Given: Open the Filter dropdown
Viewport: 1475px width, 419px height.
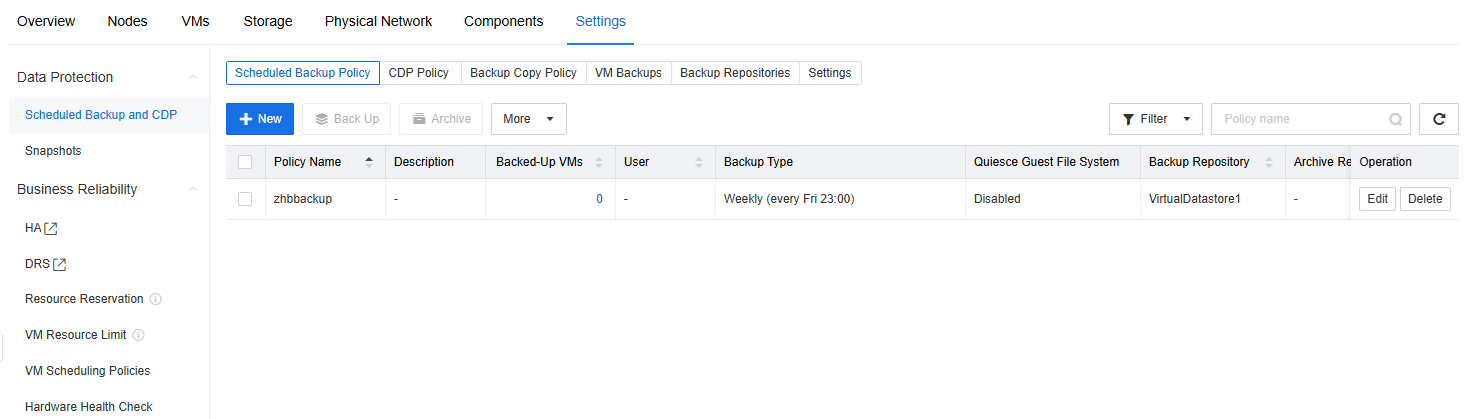Looking at the screenshot, I should pos(1156,119).
